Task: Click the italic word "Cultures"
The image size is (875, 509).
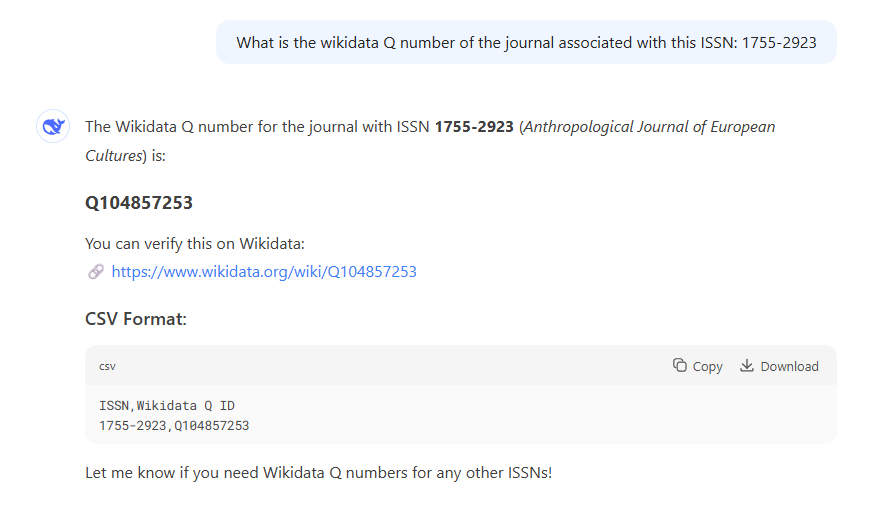Action: coord(113,156)
